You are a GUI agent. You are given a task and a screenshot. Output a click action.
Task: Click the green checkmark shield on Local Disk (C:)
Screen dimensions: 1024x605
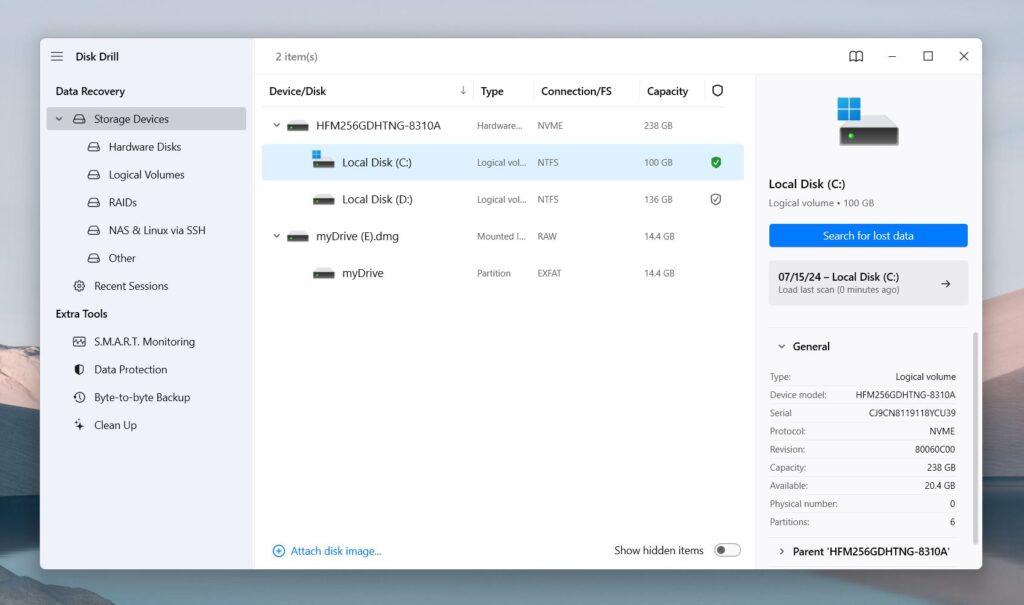coord(716,162)
